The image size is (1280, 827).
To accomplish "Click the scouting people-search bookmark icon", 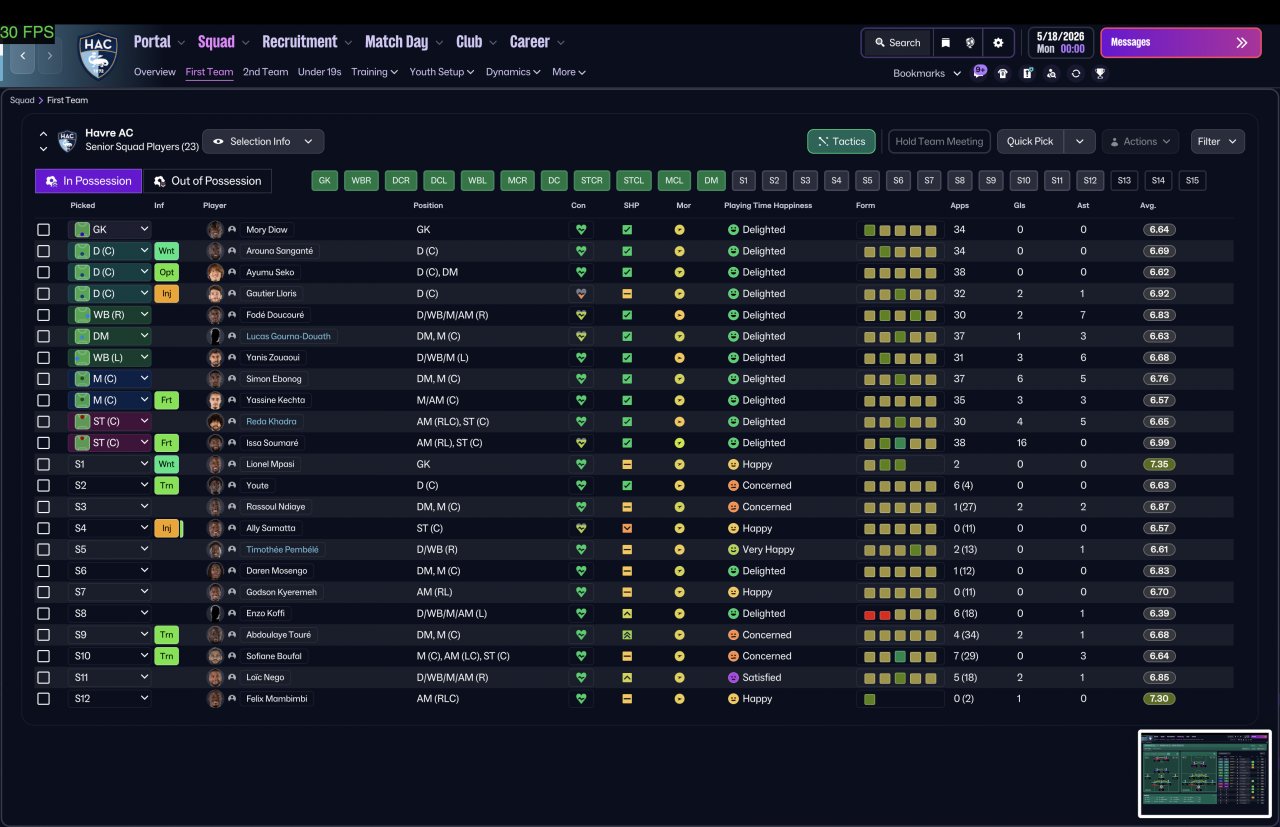I will coord(1051,73).
